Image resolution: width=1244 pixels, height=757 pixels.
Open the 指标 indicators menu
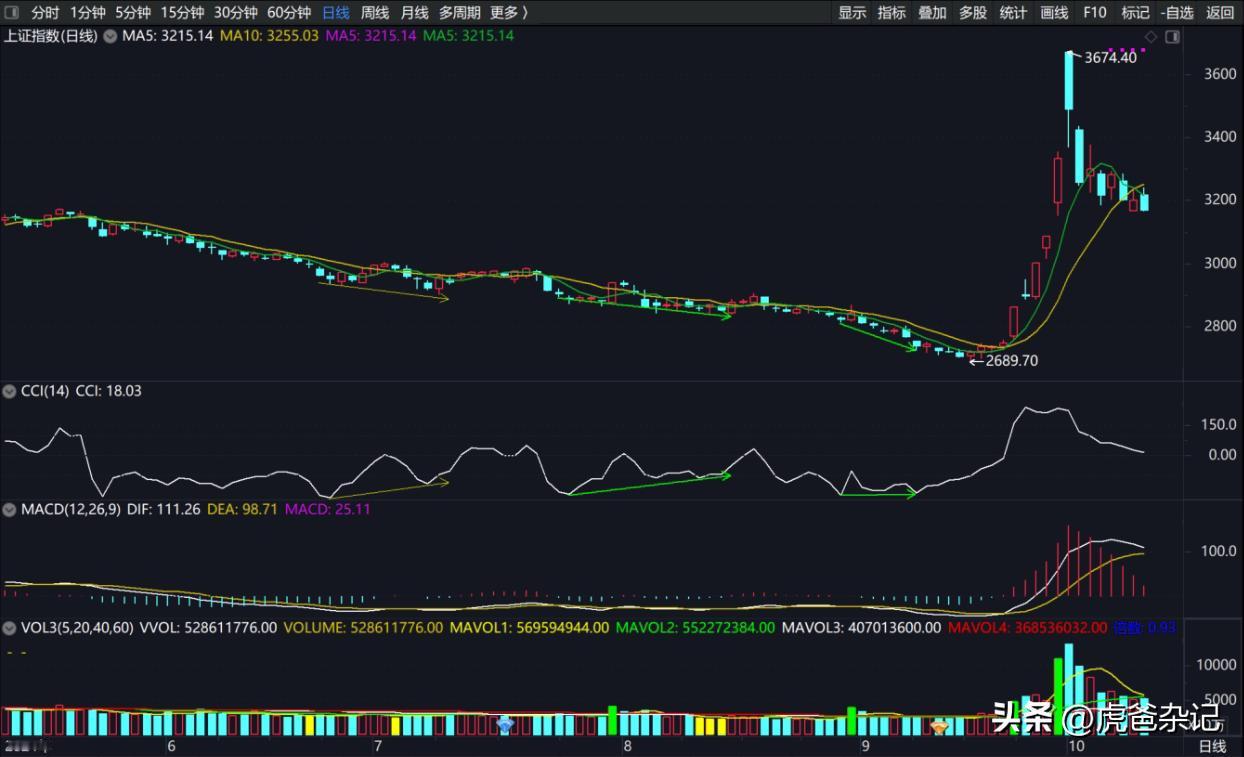click(x=891, y=12)
